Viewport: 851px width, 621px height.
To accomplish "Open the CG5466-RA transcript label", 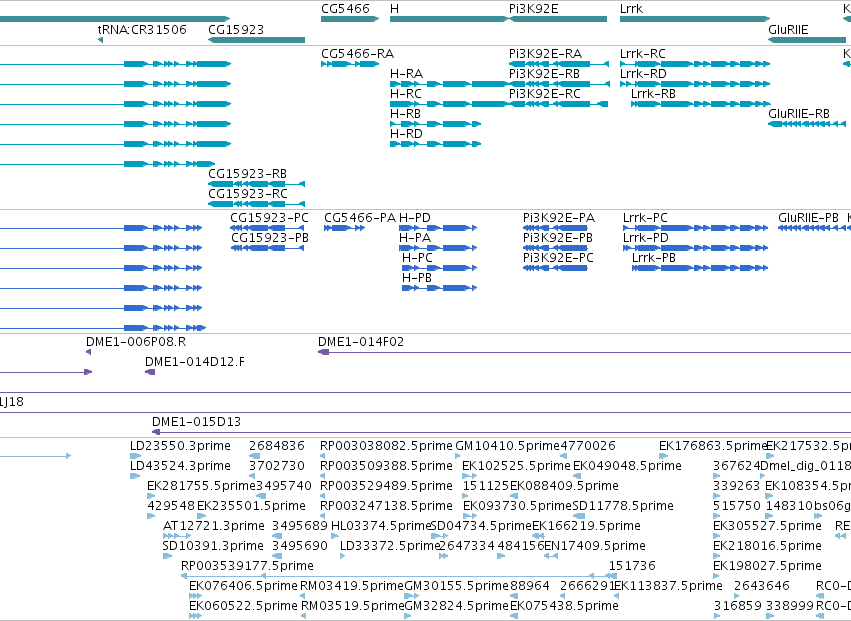I will pos(358,54).
